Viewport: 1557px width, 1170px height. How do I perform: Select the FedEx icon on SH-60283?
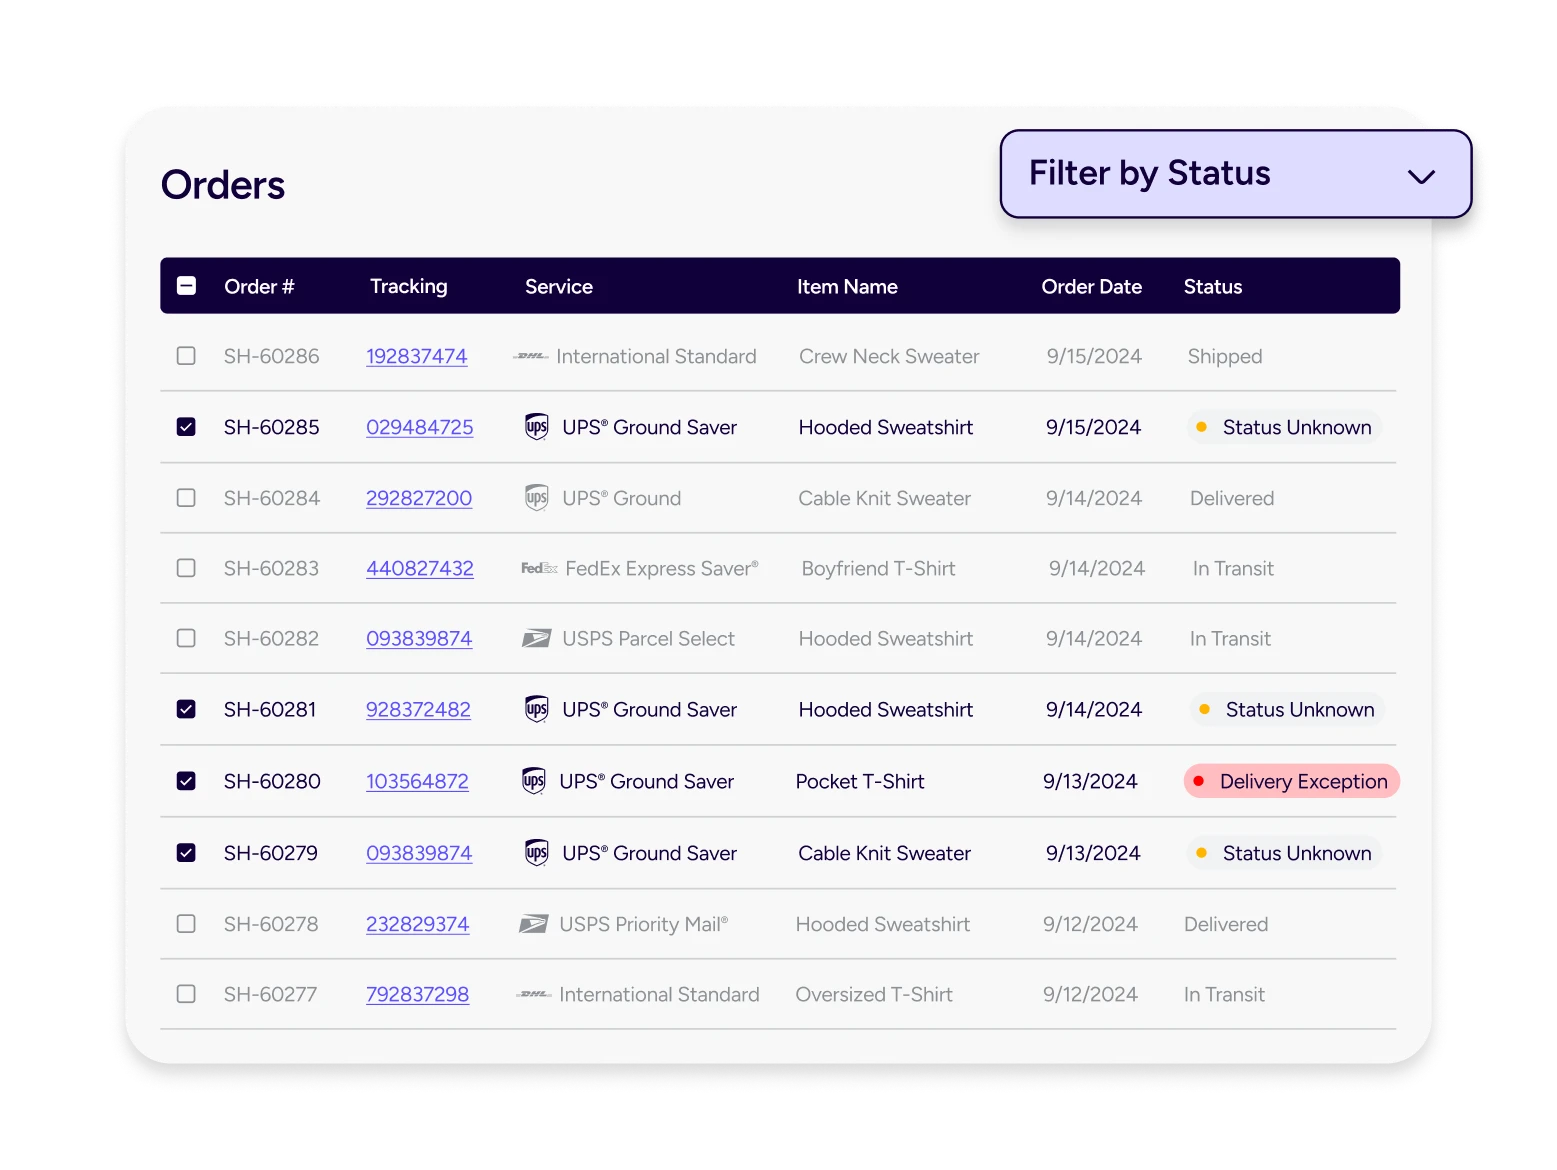tap(538, 568)
